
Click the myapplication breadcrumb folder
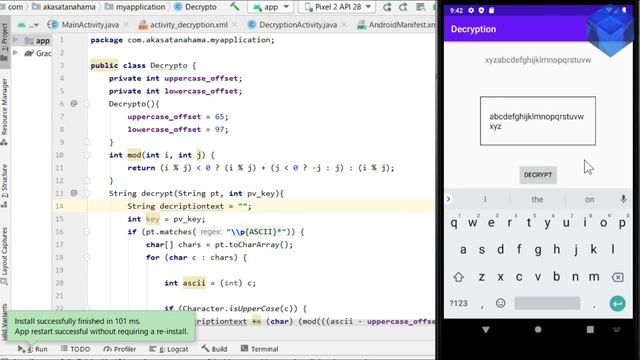(136, 7)
